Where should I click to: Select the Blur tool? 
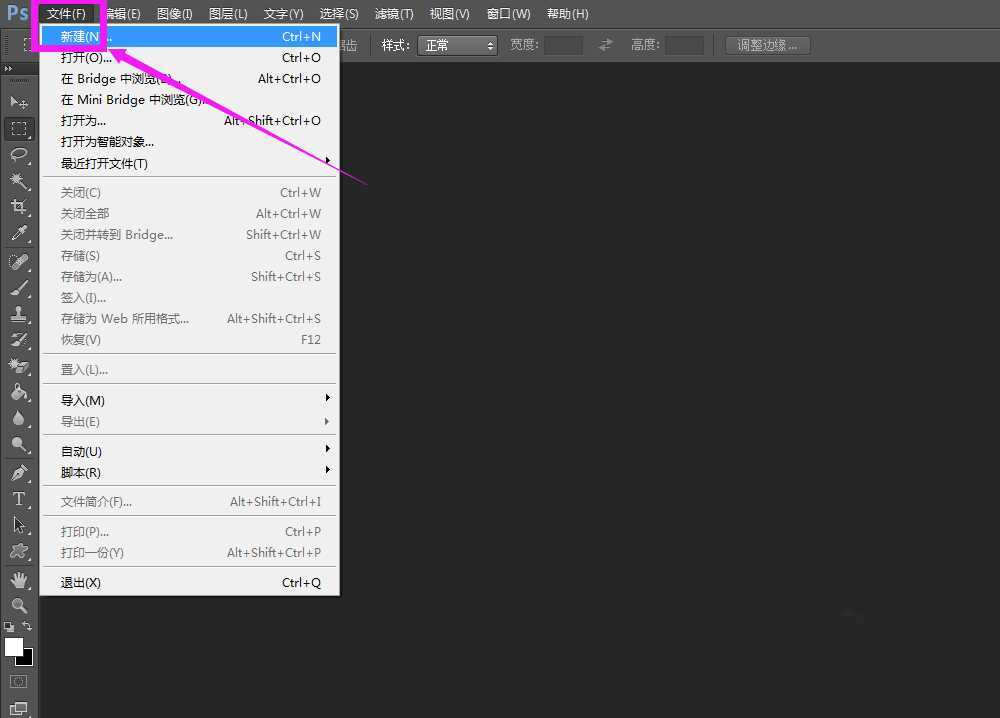click(x=18, y=418)
